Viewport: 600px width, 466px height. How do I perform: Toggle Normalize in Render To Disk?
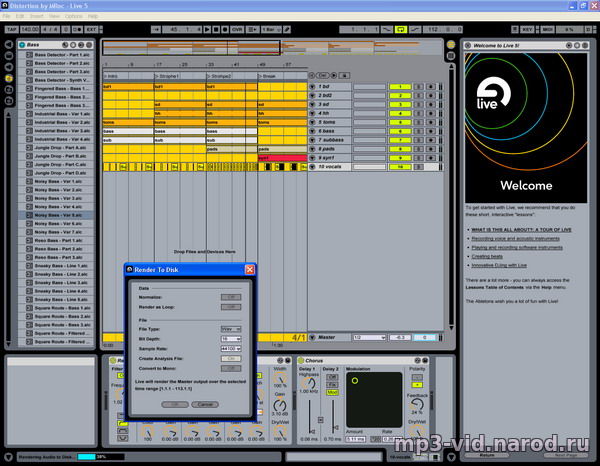point(231,297)
